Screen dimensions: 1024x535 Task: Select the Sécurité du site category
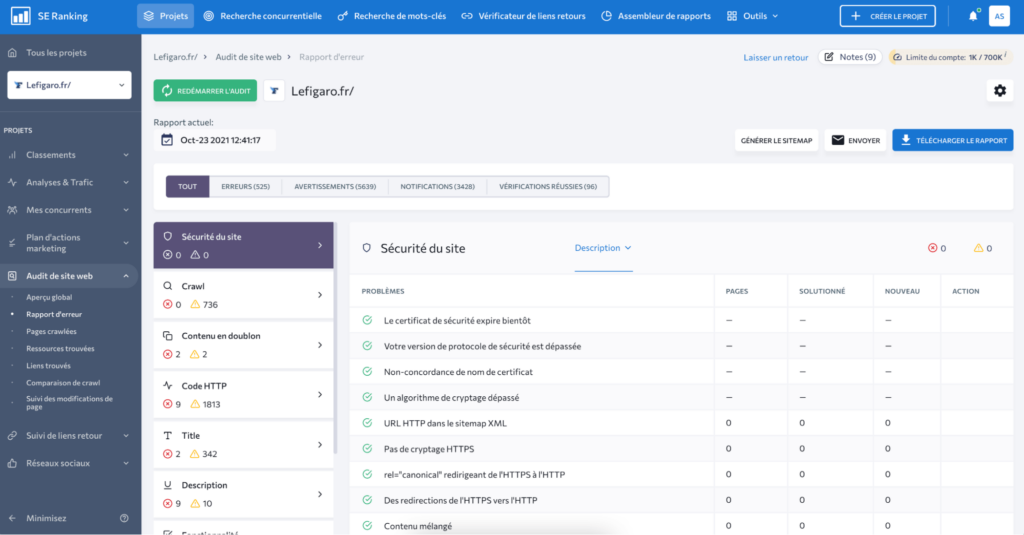244,245
